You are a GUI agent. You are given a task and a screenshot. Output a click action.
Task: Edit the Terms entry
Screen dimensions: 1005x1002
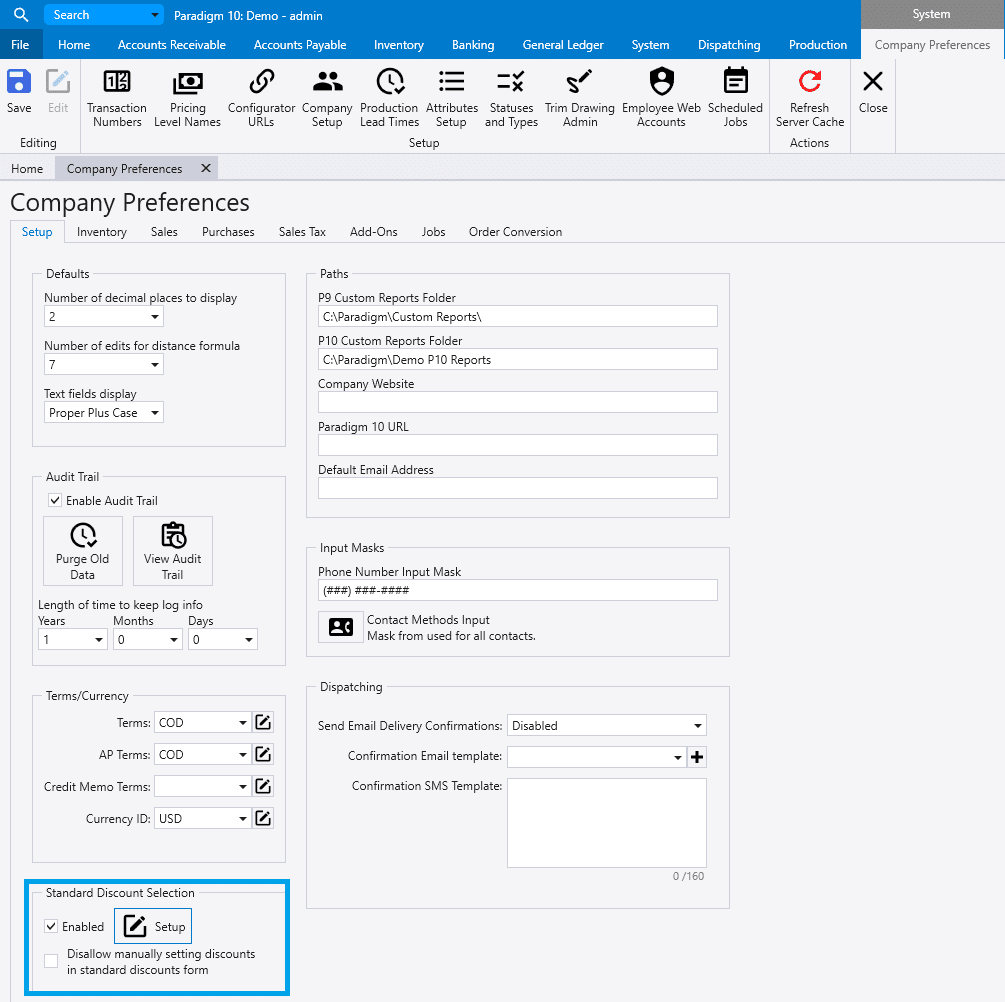(263, 722)
